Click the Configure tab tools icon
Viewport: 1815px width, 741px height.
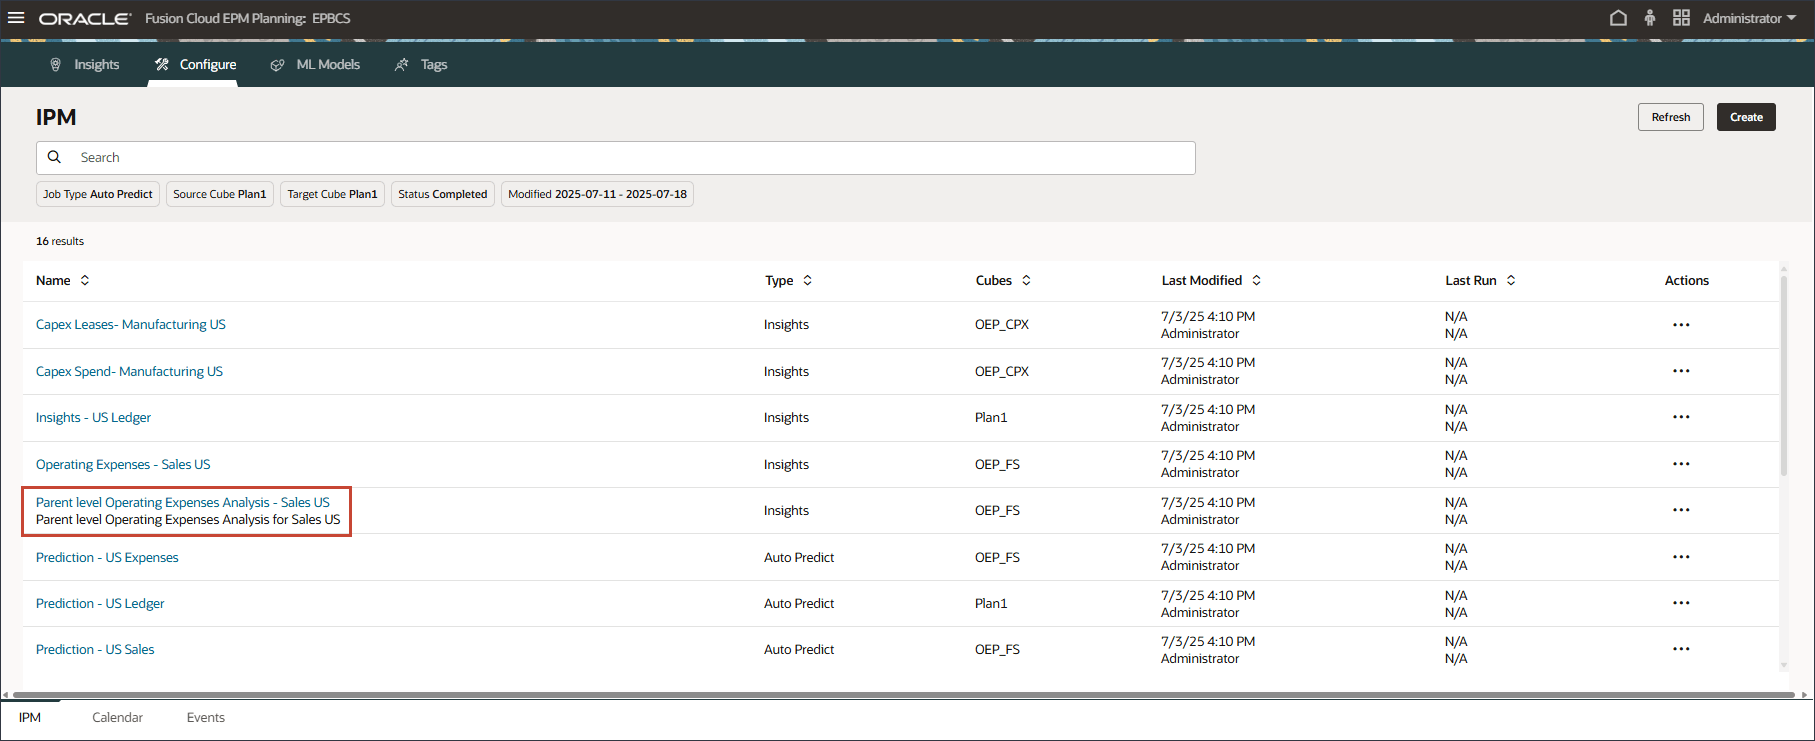pos(161,64)
